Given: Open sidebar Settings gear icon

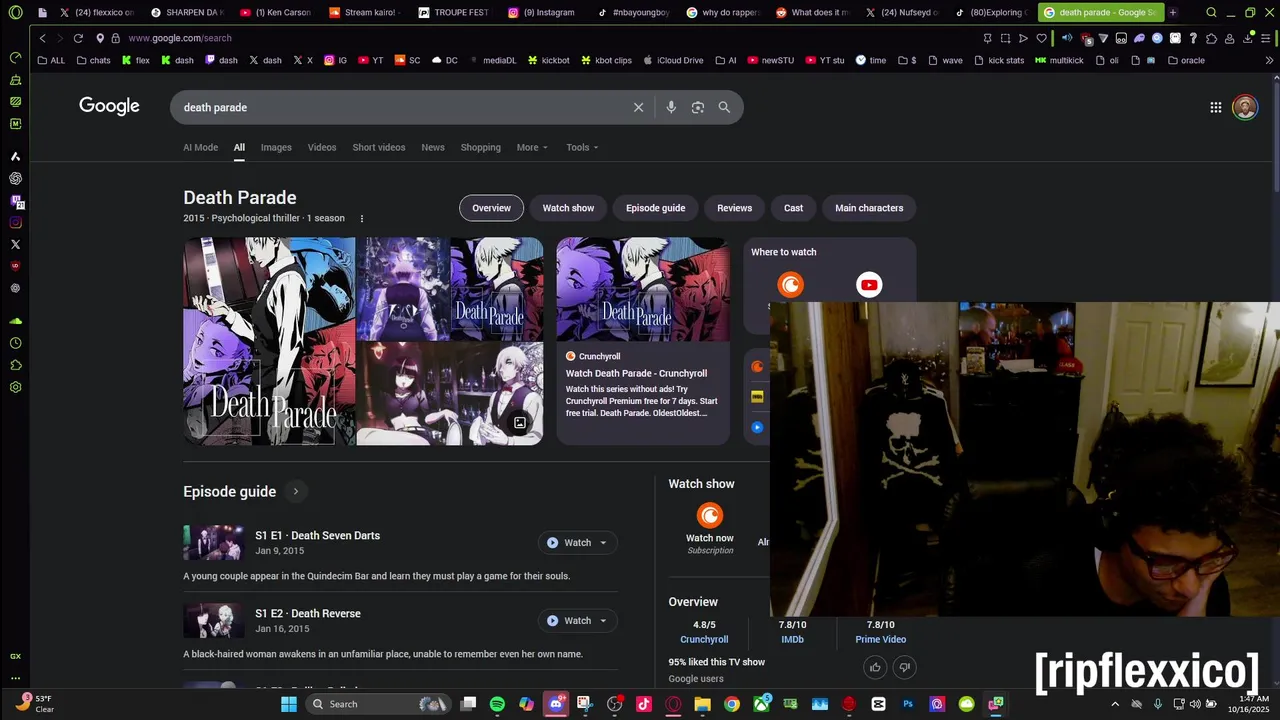Looking at the screenshot, I should coord(15,387).
